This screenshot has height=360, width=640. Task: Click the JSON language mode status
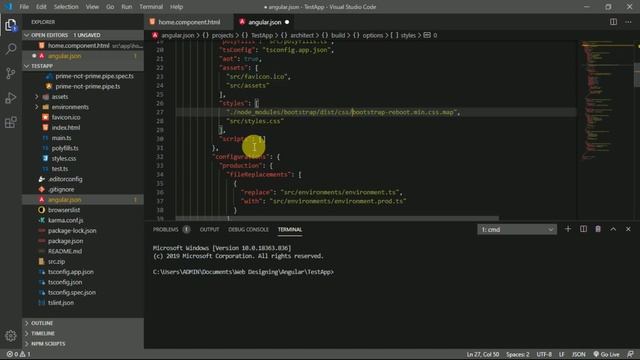578,354
